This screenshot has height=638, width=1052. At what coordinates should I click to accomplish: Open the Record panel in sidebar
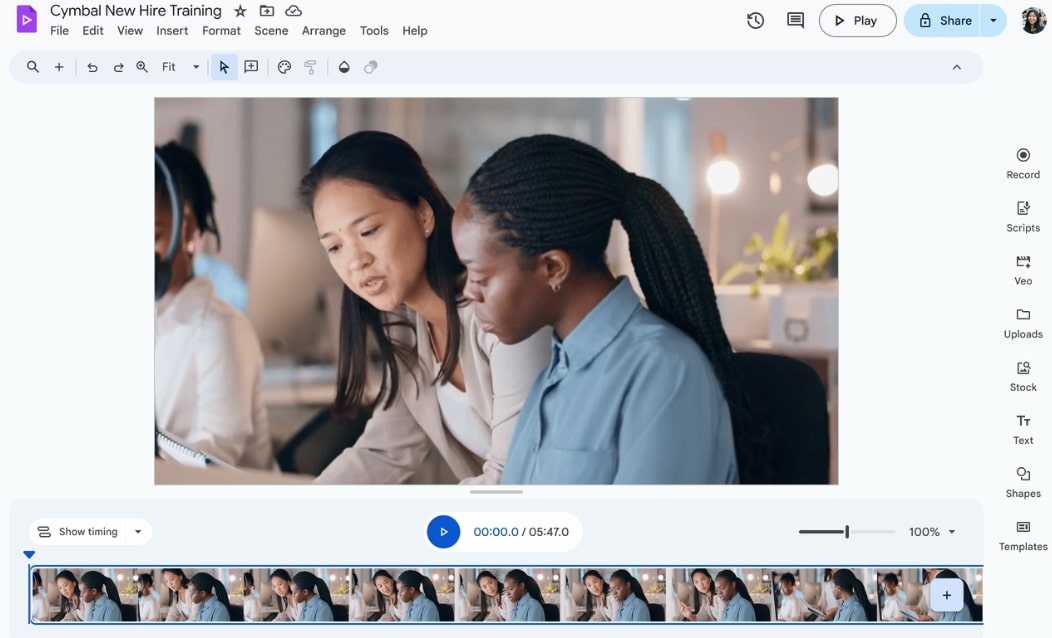pos(1022,162)
